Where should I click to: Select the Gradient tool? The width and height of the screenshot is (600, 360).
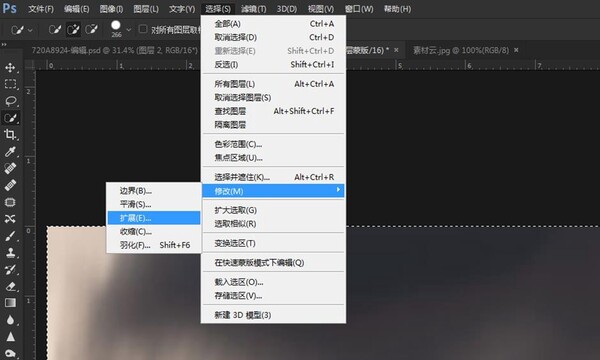[x=10, y=303]
